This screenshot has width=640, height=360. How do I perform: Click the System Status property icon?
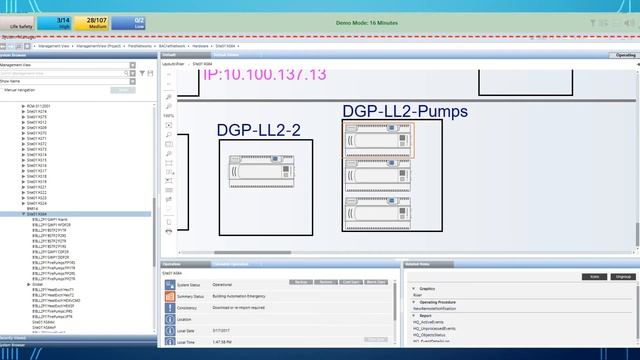click(170, 285)
